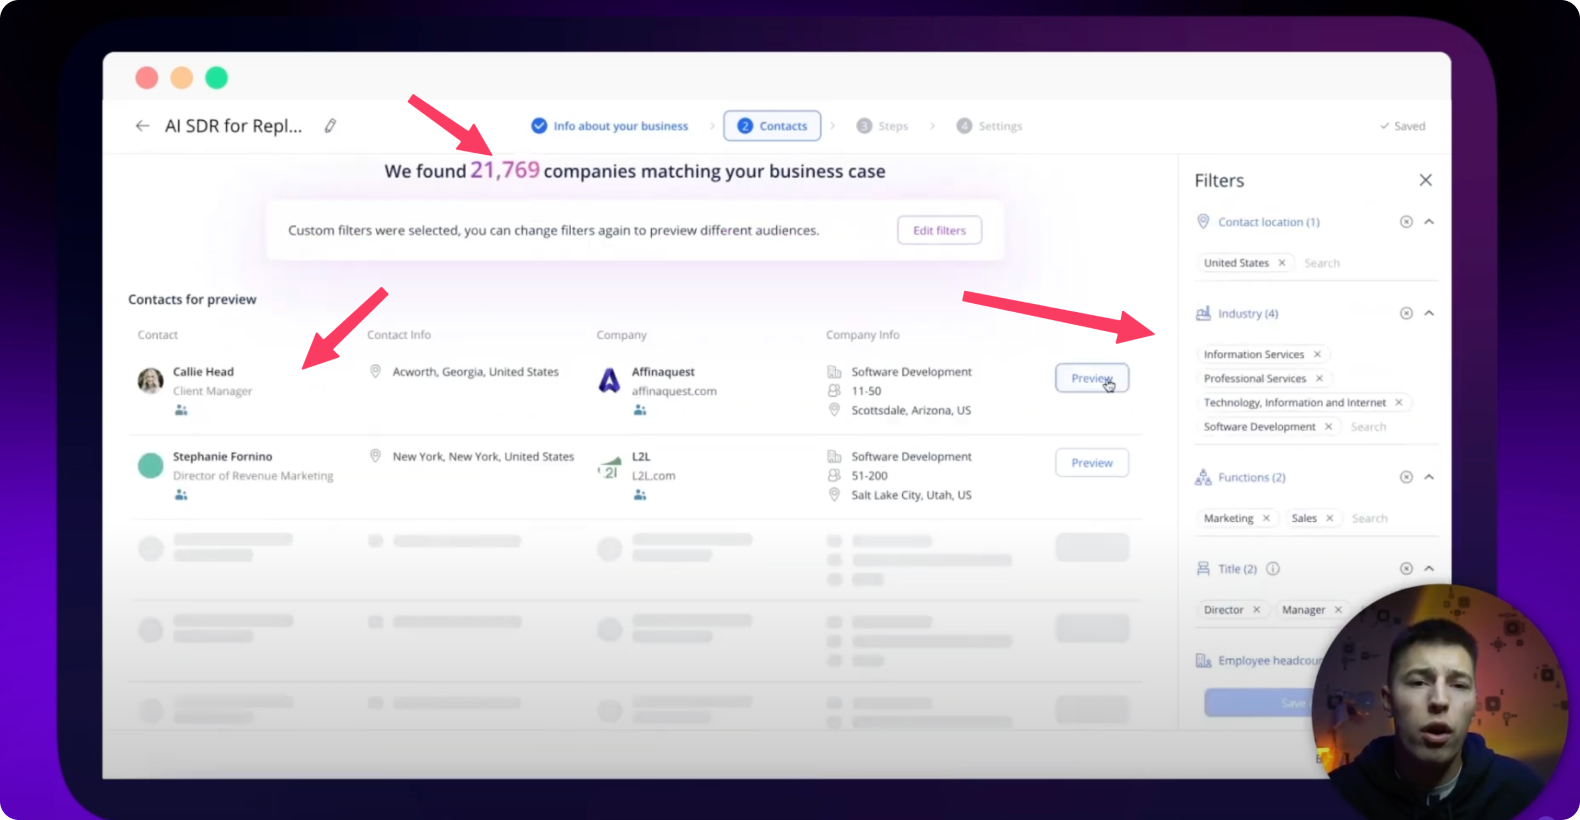Collapse the Contact location section
The image size is (1580, 820).
[x=1429, y=222]
